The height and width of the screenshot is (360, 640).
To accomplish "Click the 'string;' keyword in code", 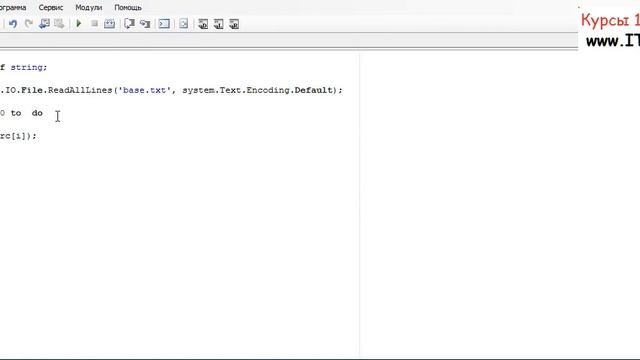I will point(29,67).
